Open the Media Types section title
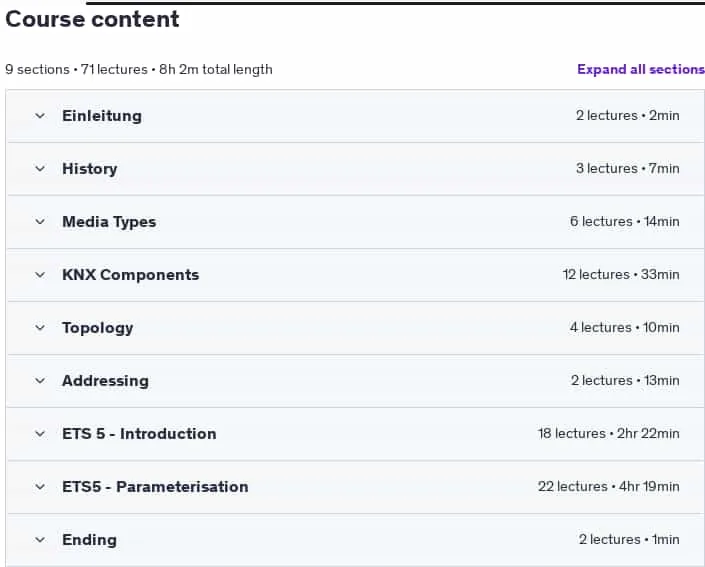The height and width of the screenshot is (567, 705). pos(109,222)
